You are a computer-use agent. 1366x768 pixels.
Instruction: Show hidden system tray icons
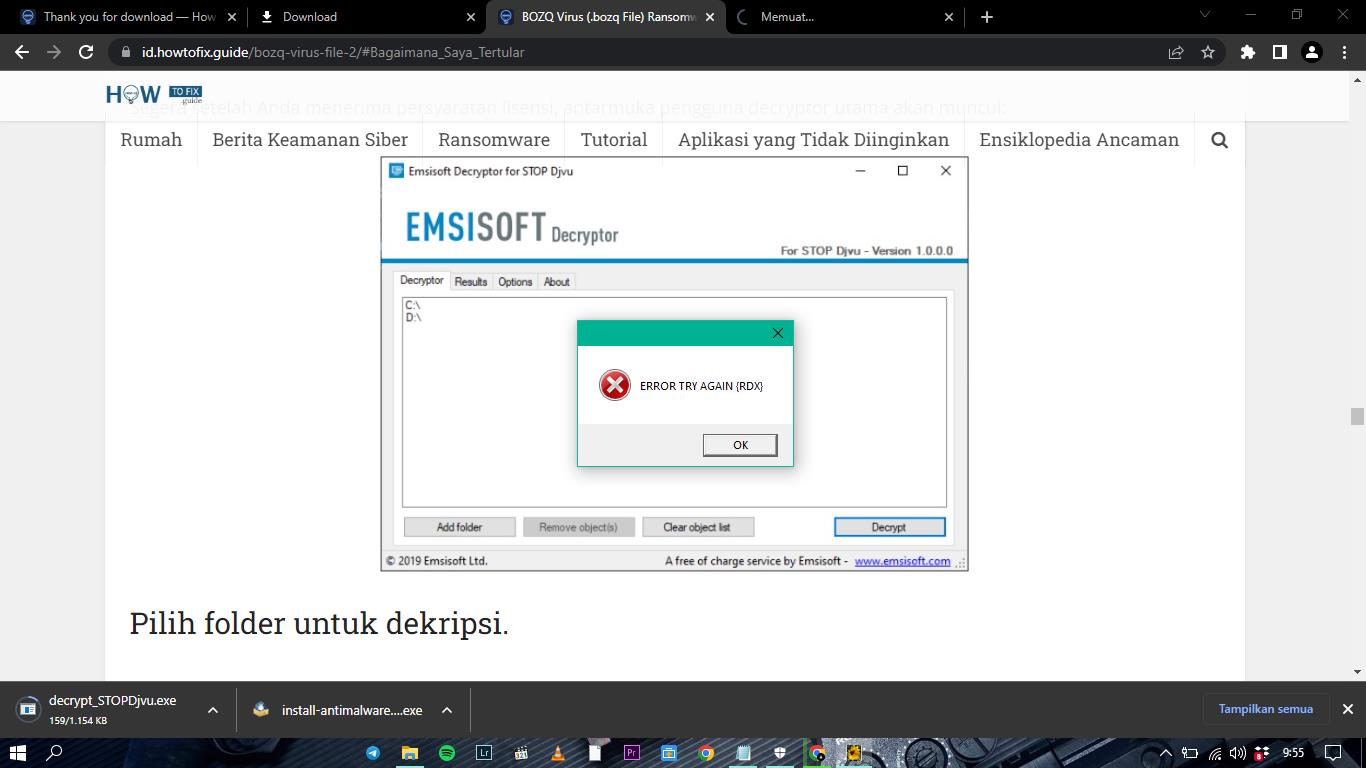click(x=1165, y=753)
